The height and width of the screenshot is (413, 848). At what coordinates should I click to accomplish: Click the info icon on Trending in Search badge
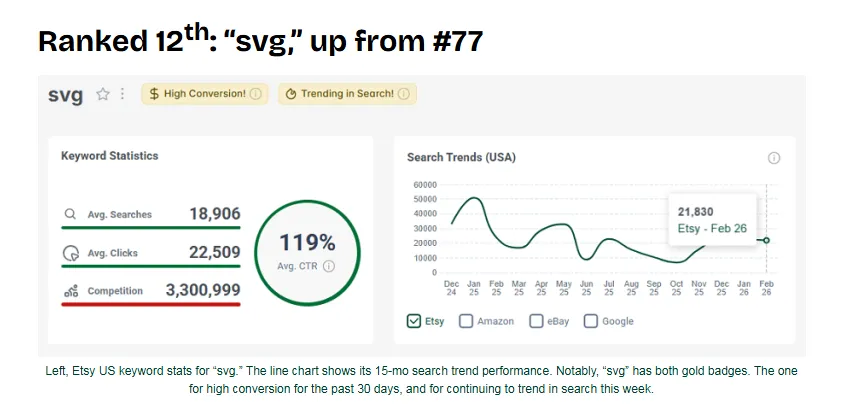pyautogui.click(x=404, y=94)
